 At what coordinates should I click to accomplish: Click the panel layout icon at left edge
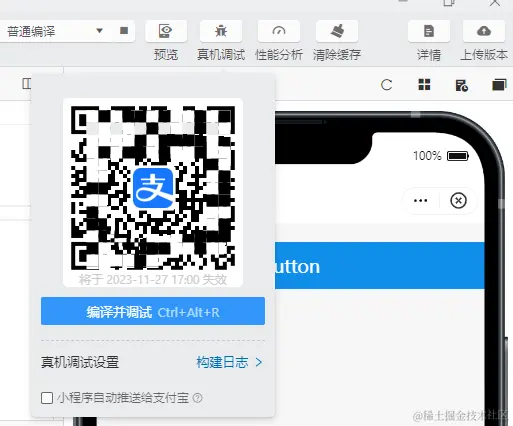[27, 84]
